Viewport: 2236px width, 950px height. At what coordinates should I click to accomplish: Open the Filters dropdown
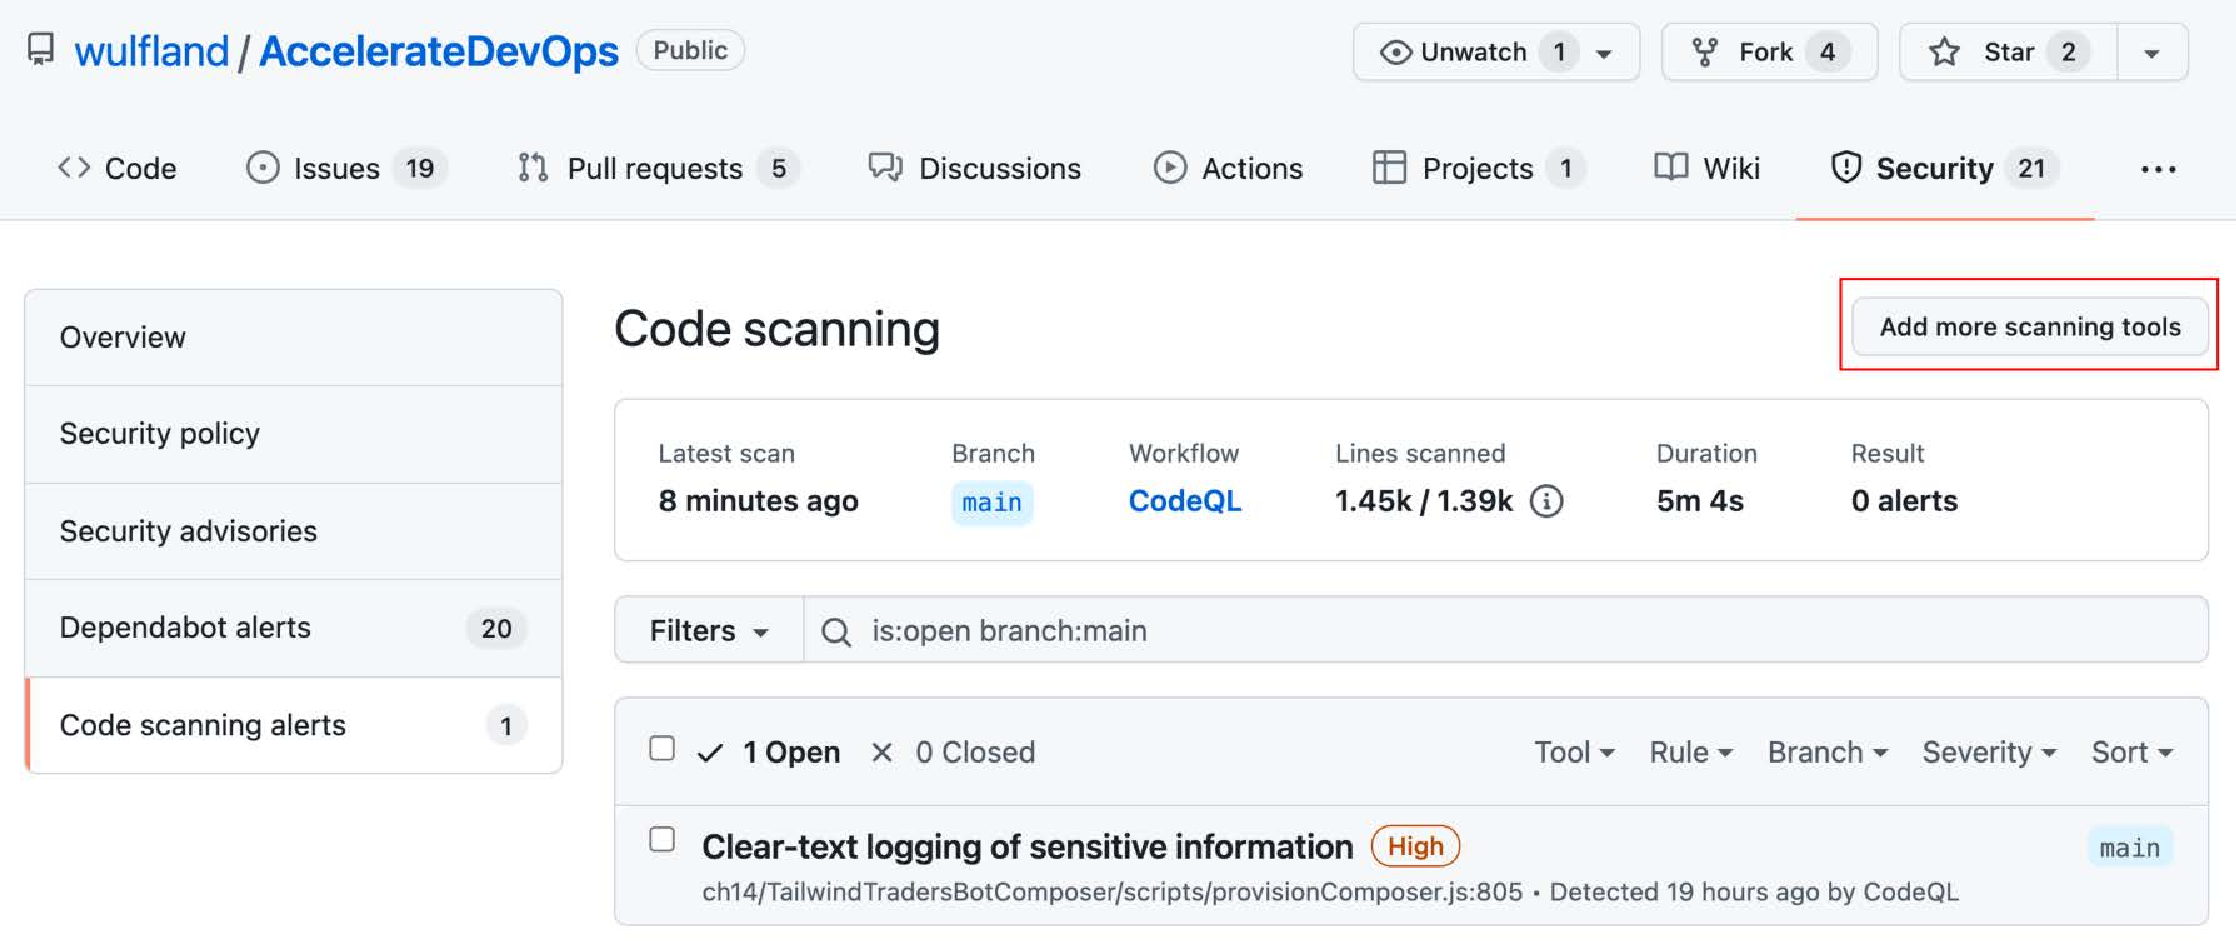pyautogui.click(x=709, y=631)
